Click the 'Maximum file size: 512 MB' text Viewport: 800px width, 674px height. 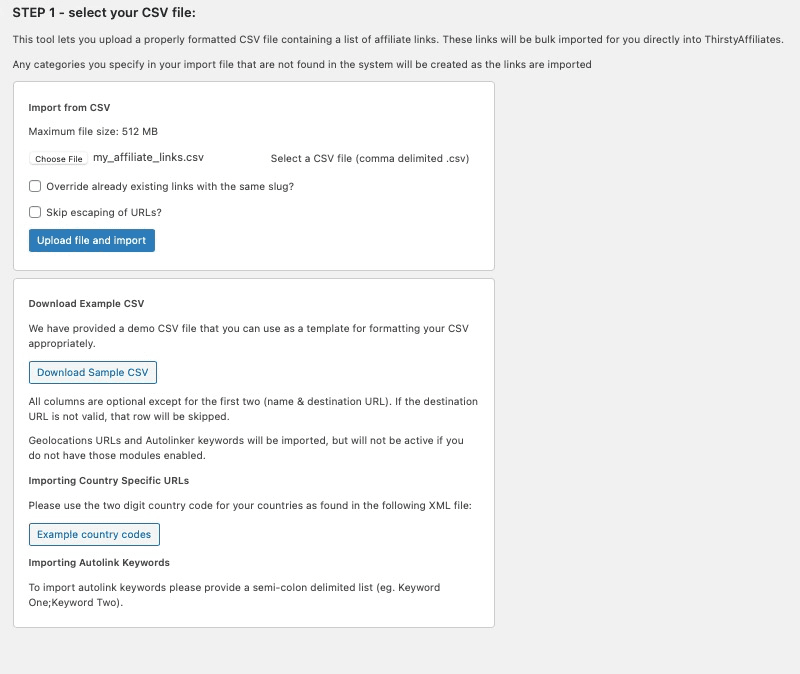[x=93, y=132]
